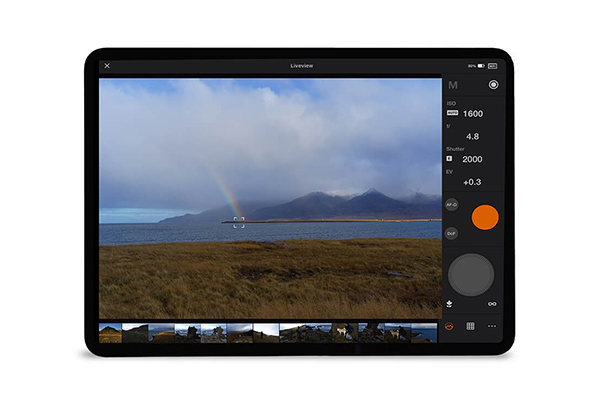Change the f/4.8 aperture value

point(472,137)
